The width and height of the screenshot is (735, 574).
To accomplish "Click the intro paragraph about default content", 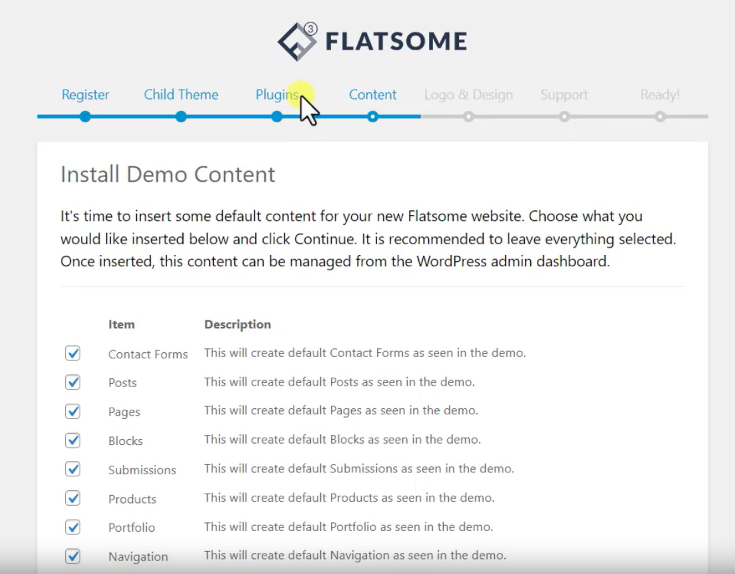I will (368, 239).
